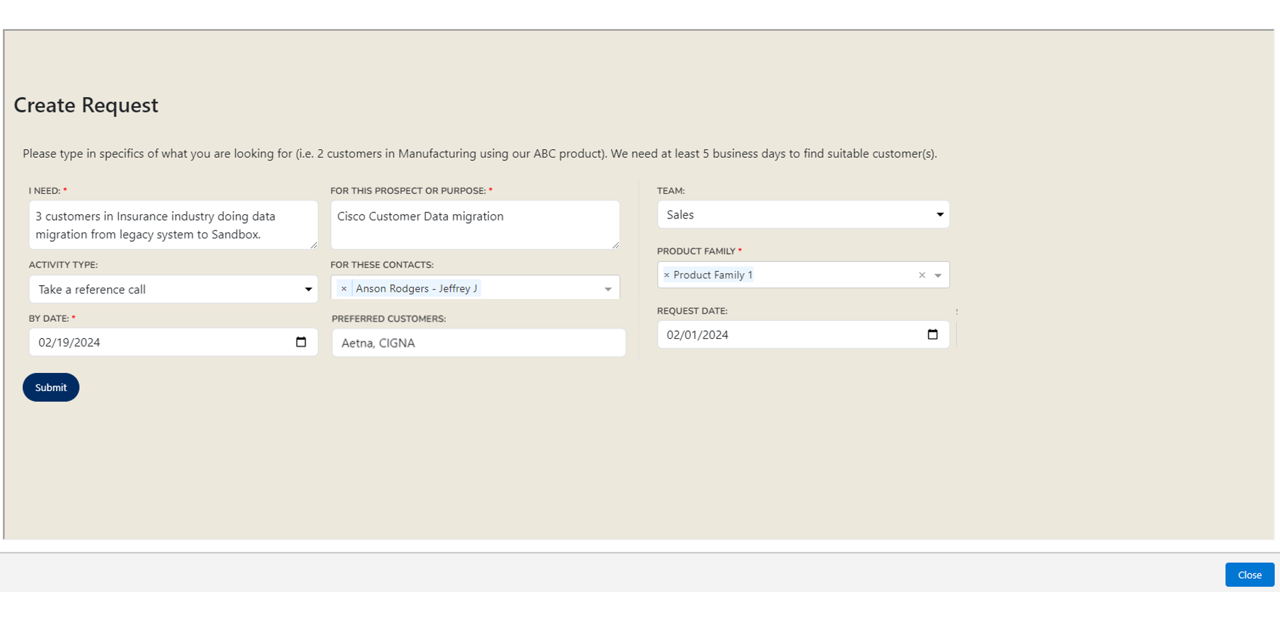Click into the Preferred Customers field
This screenshot has width=1280, height=628.
point(478,343)
